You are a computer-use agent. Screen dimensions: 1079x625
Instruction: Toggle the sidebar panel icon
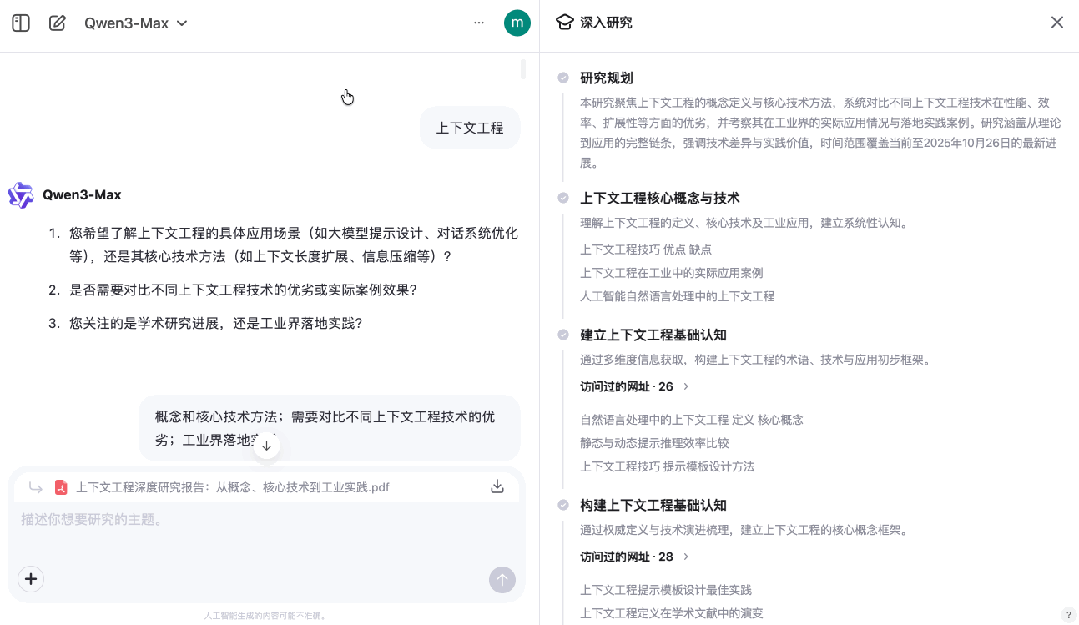(x=21, y=23)
